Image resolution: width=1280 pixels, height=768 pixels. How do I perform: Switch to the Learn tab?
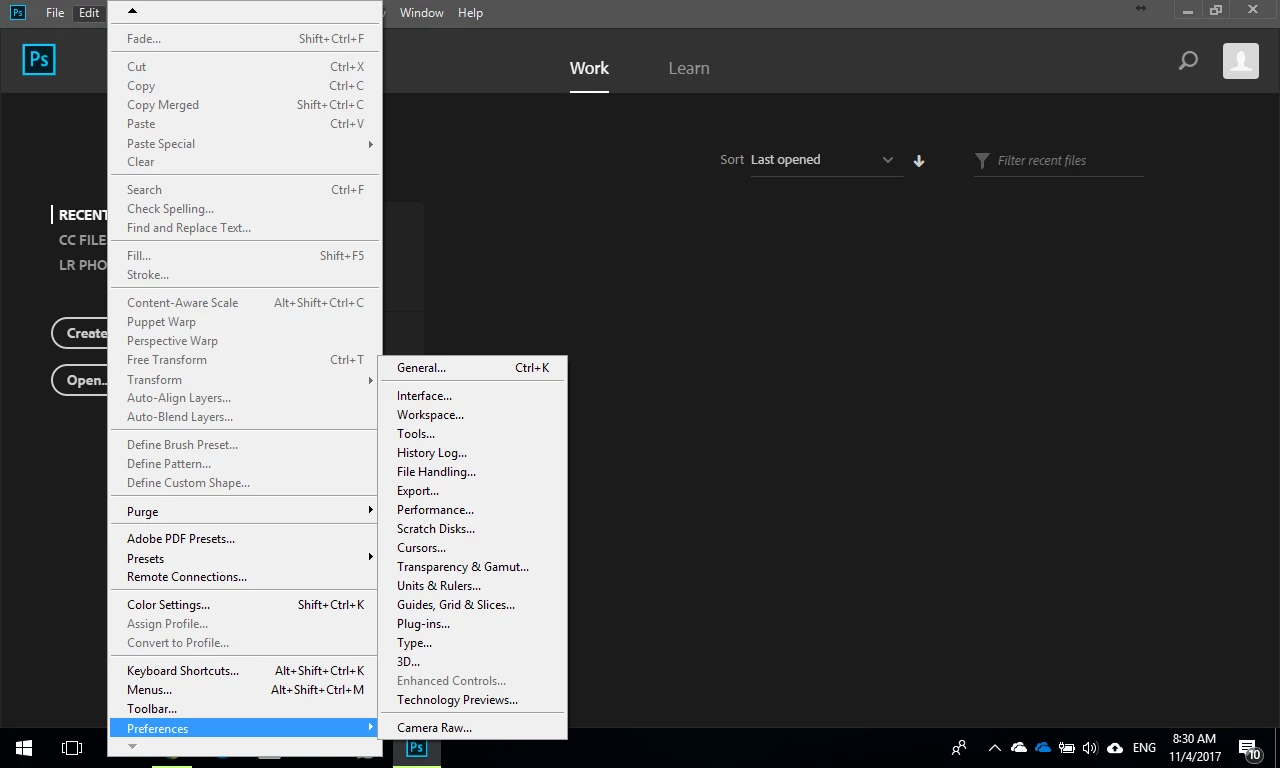[689, 68]
